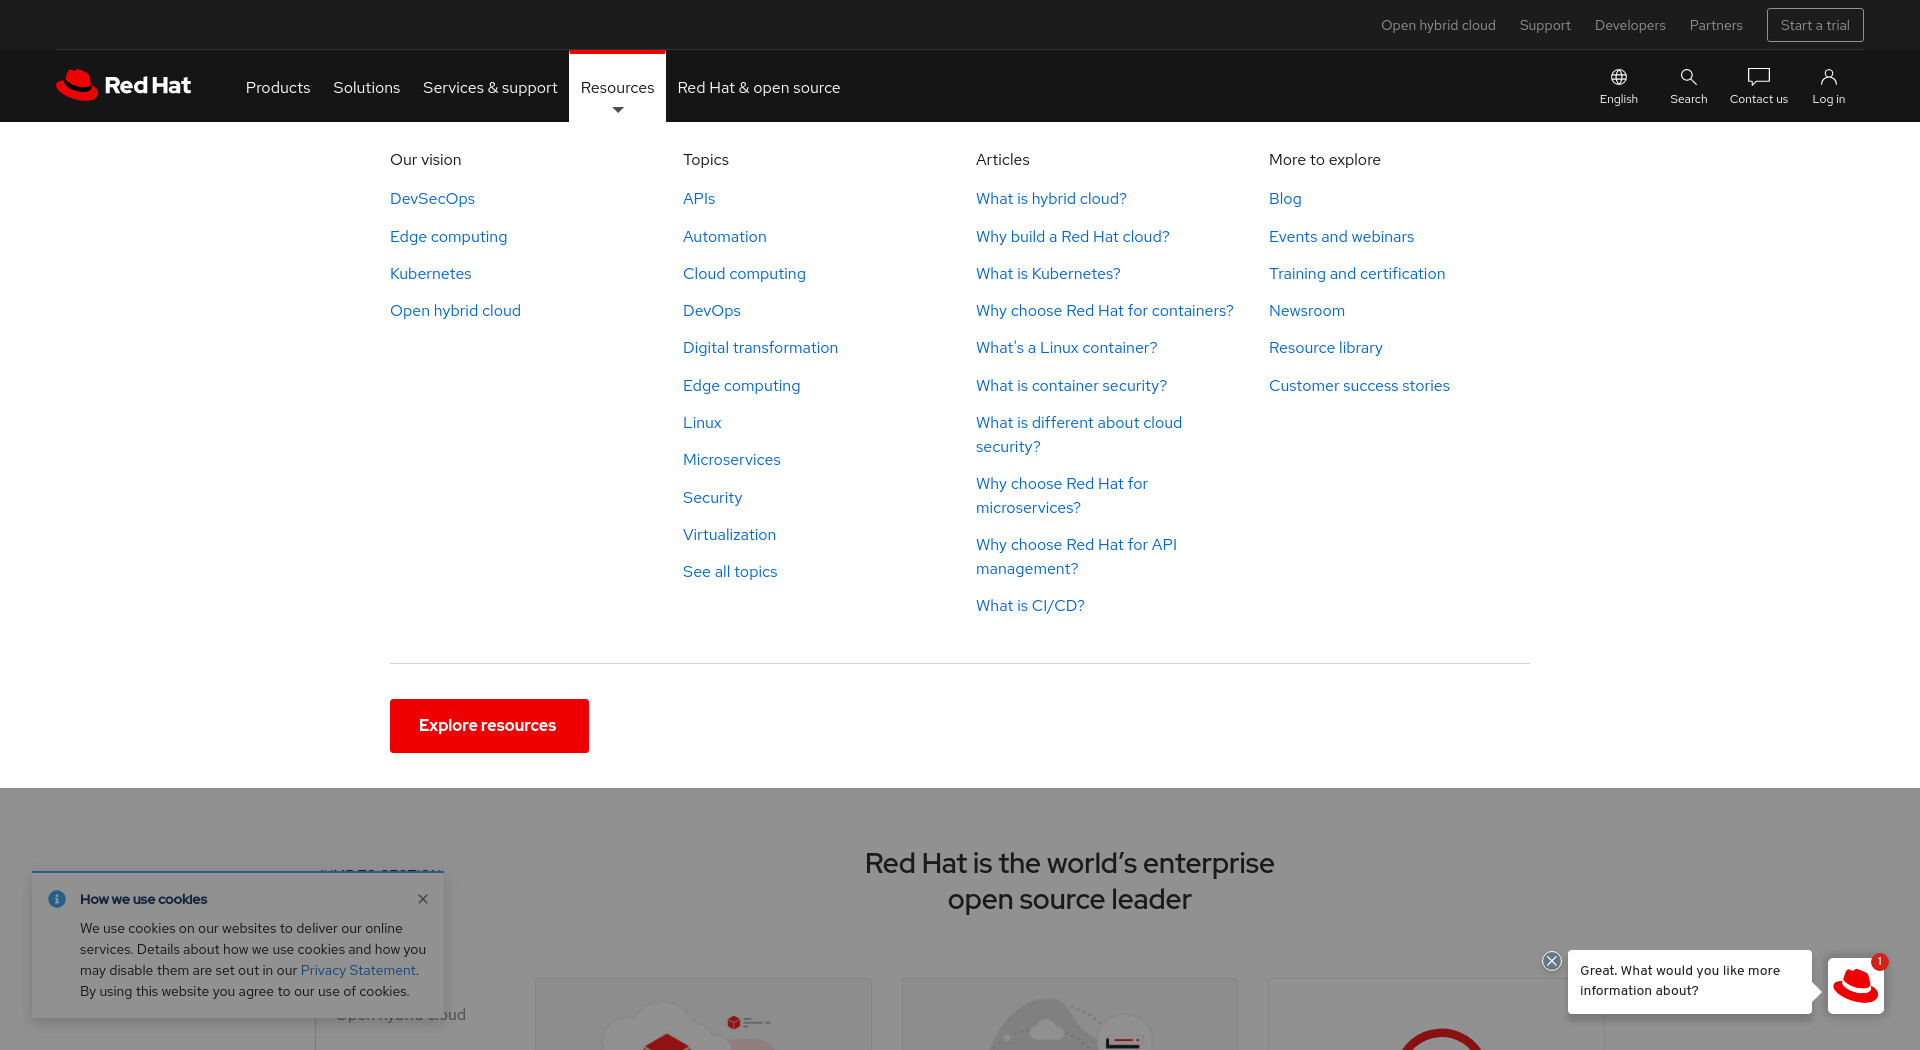The image size is (1920, 1050).
Task: Collapse the Resources dropdown menu
Action: pos(617,88)
